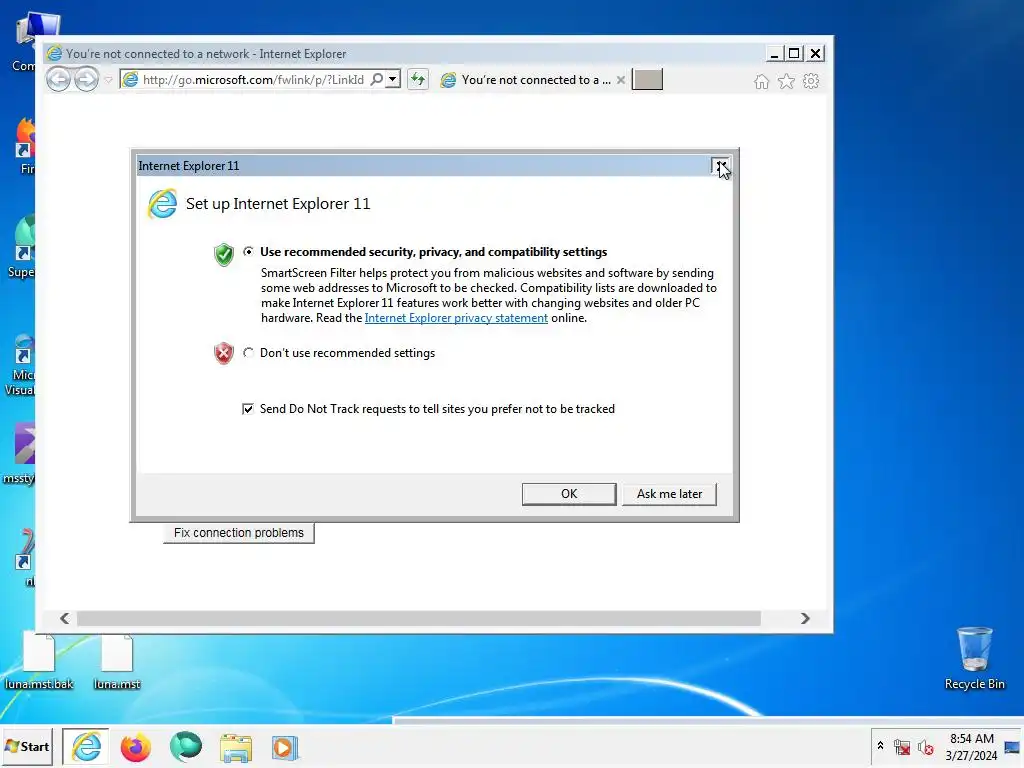Viewport: 1024px width, 768px height.
Task: Click the Internet Explorer logo in dialog
Action: click(163, 204)
